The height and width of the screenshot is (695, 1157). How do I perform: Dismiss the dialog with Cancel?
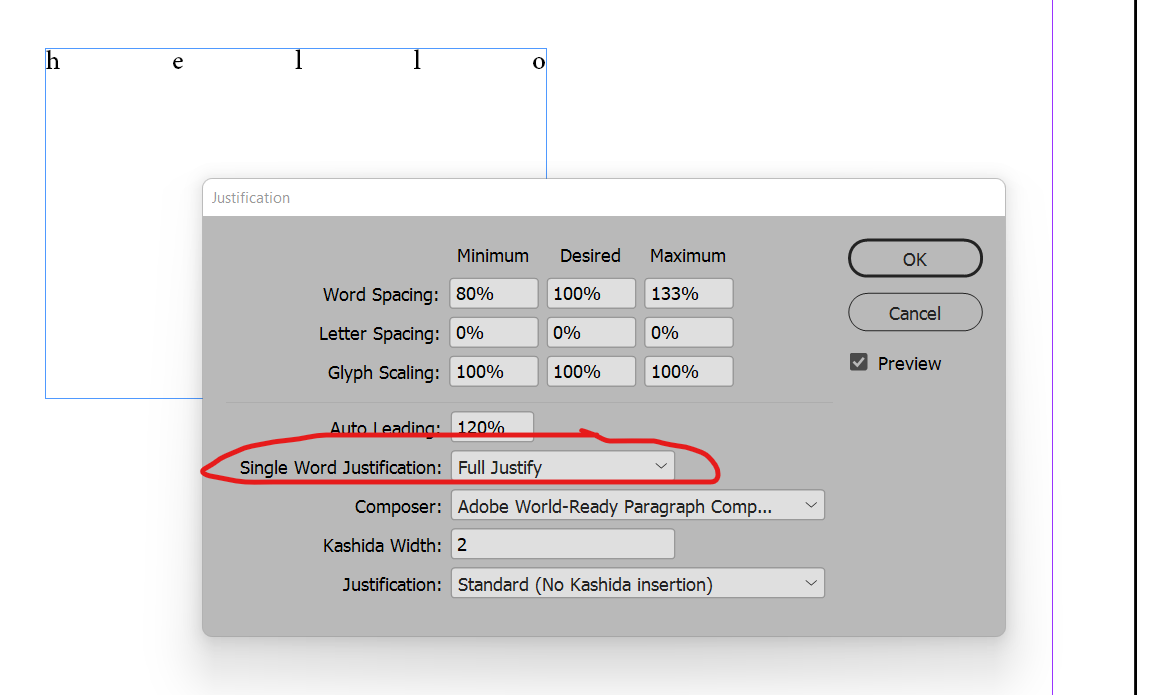[915, 313]
